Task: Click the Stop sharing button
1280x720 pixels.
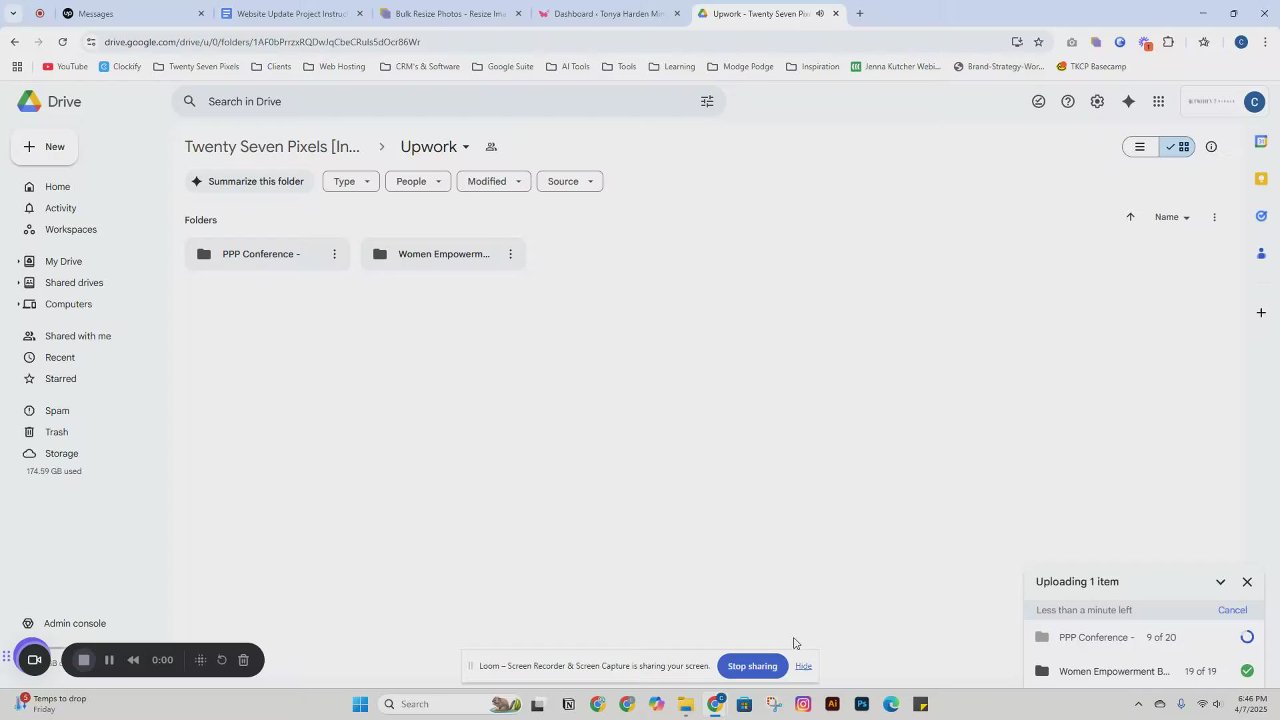Action: pos(752,666)
